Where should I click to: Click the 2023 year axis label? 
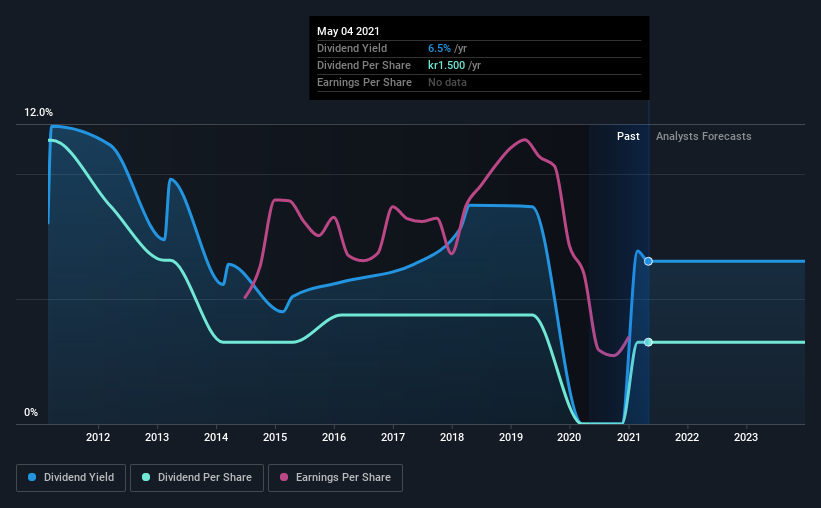tap(746, 437)
